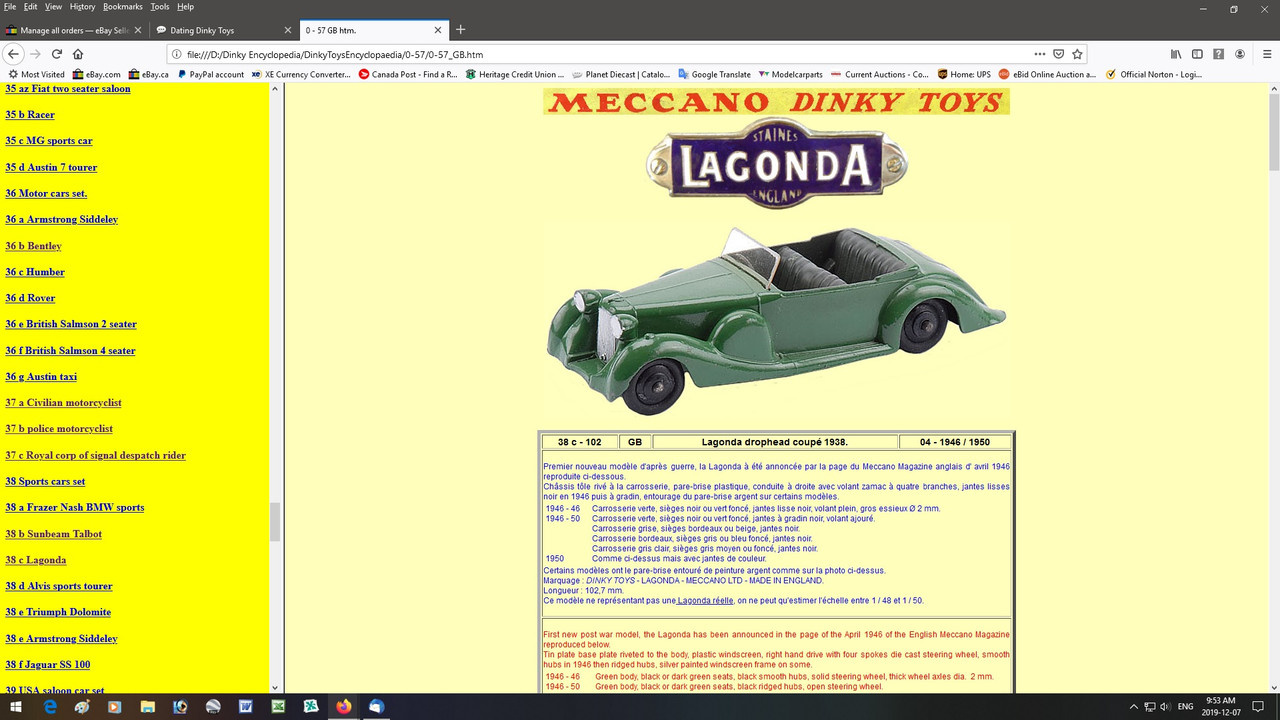Image resolution: width=1280 pixels, height=720 pixels.
Task: Open the File menu
Action: [x=10, y=7]
